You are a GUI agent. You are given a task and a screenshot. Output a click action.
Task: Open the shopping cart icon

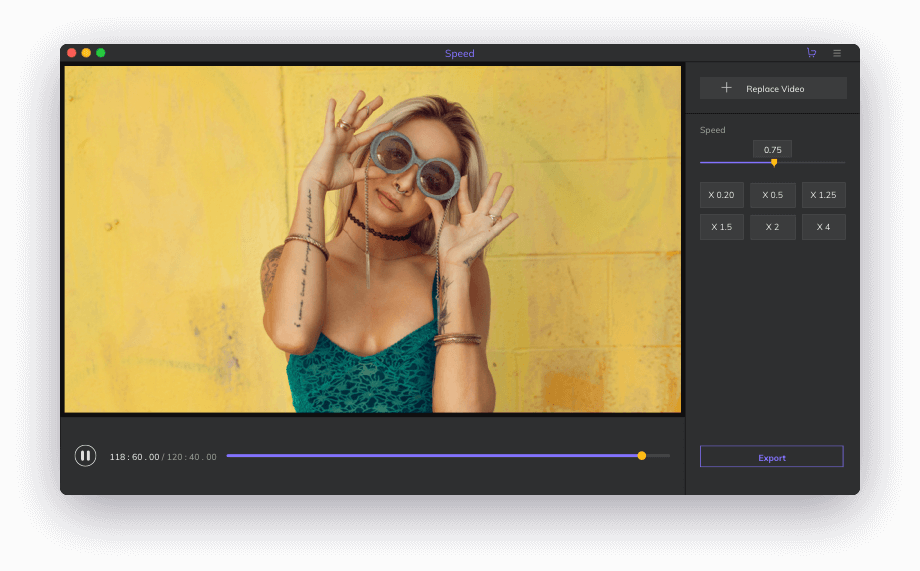coord(811,53)
